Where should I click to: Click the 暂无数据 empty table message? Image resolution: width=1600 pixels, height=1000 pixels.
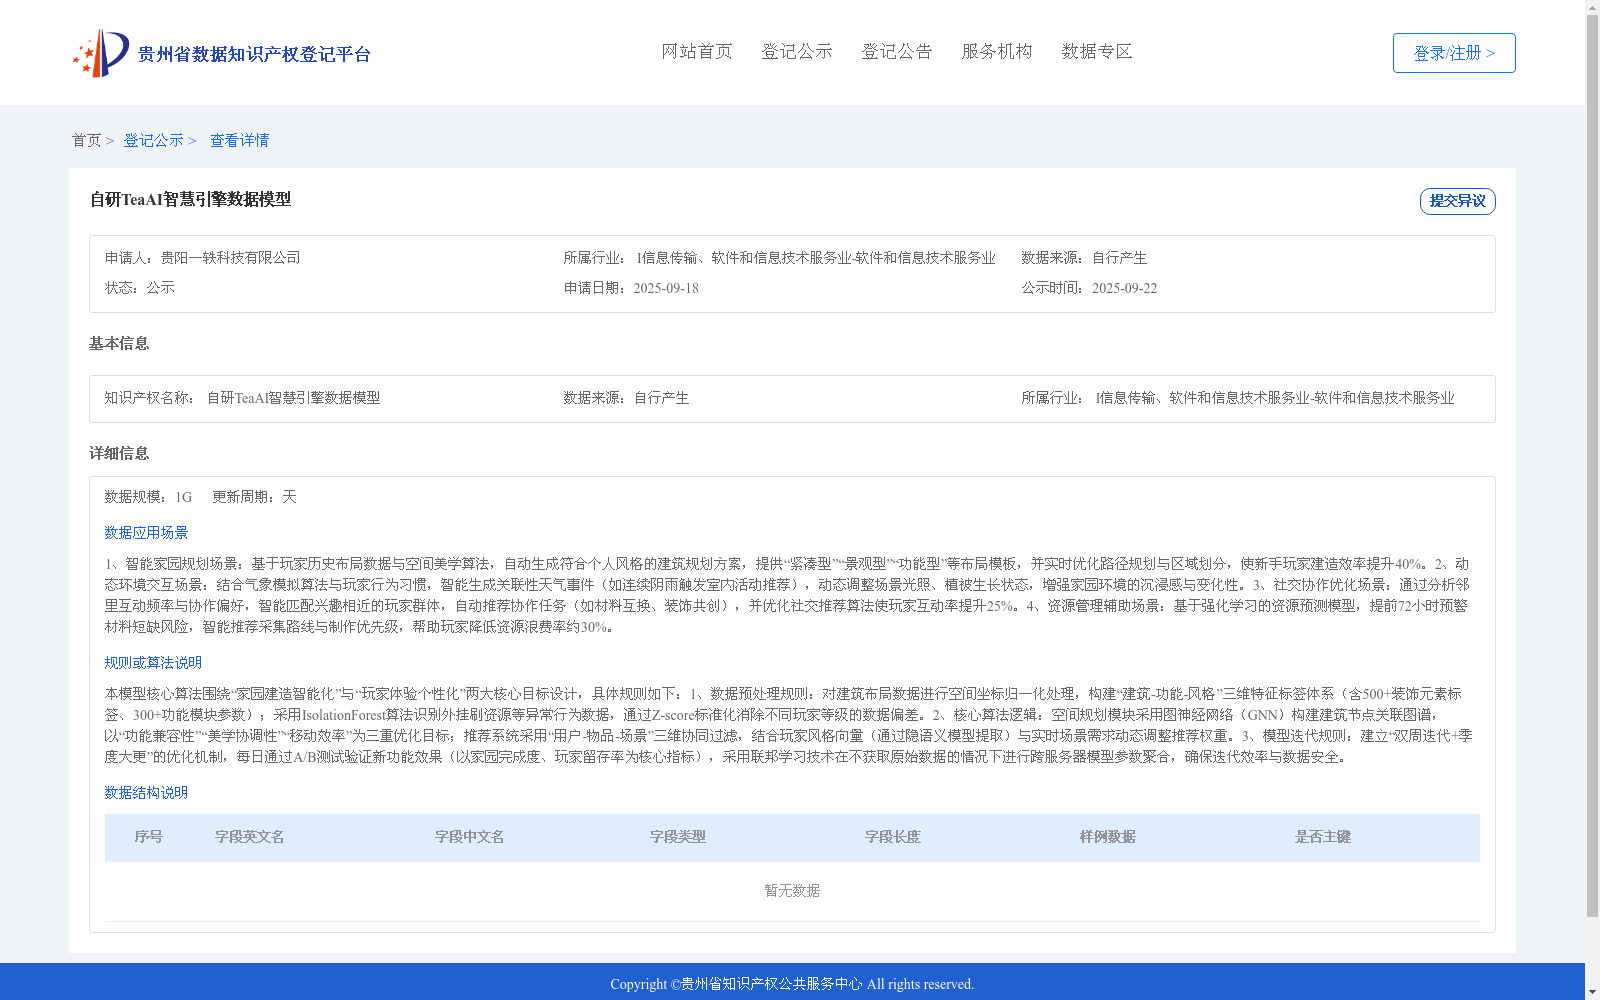coord(792,891)
